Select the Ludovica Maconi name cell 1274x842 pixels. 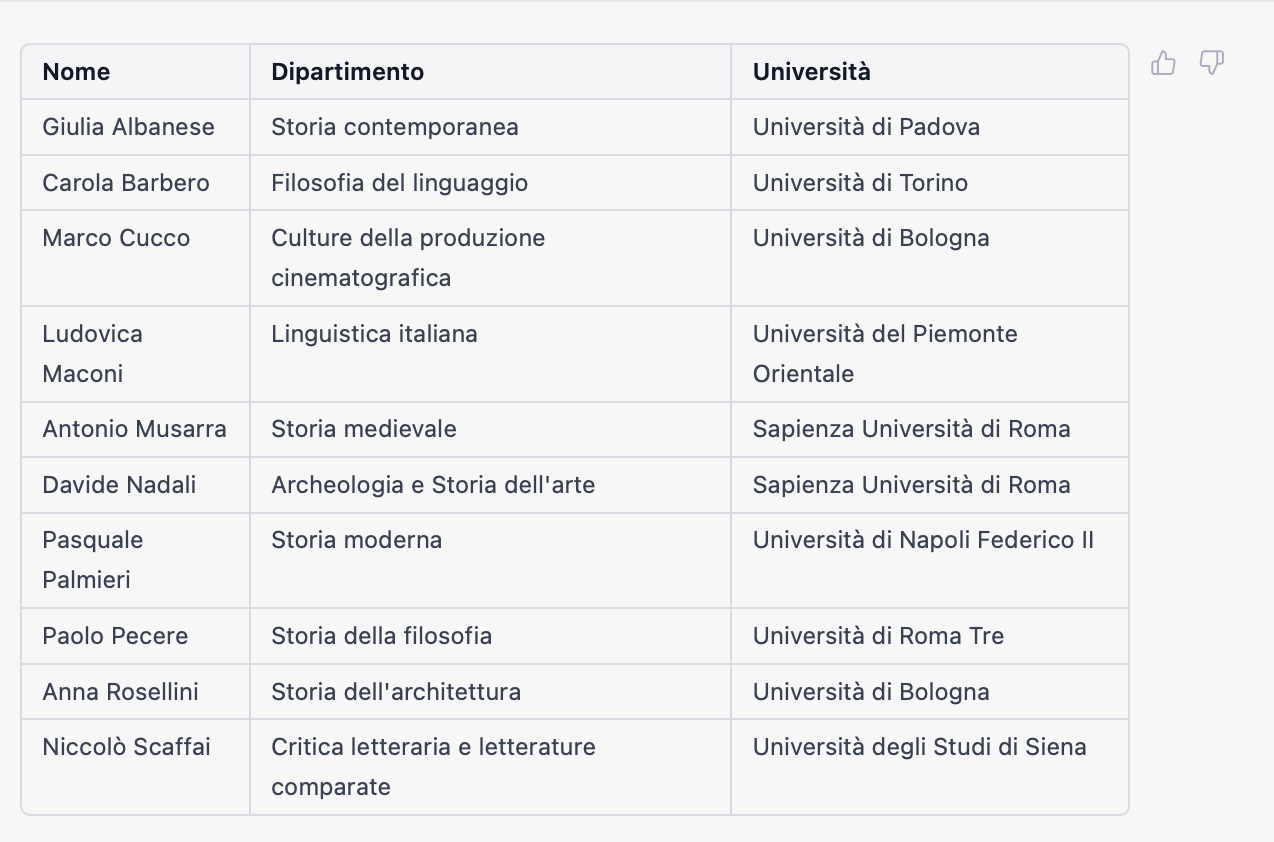pyautogui.click(x=92, y=354)
